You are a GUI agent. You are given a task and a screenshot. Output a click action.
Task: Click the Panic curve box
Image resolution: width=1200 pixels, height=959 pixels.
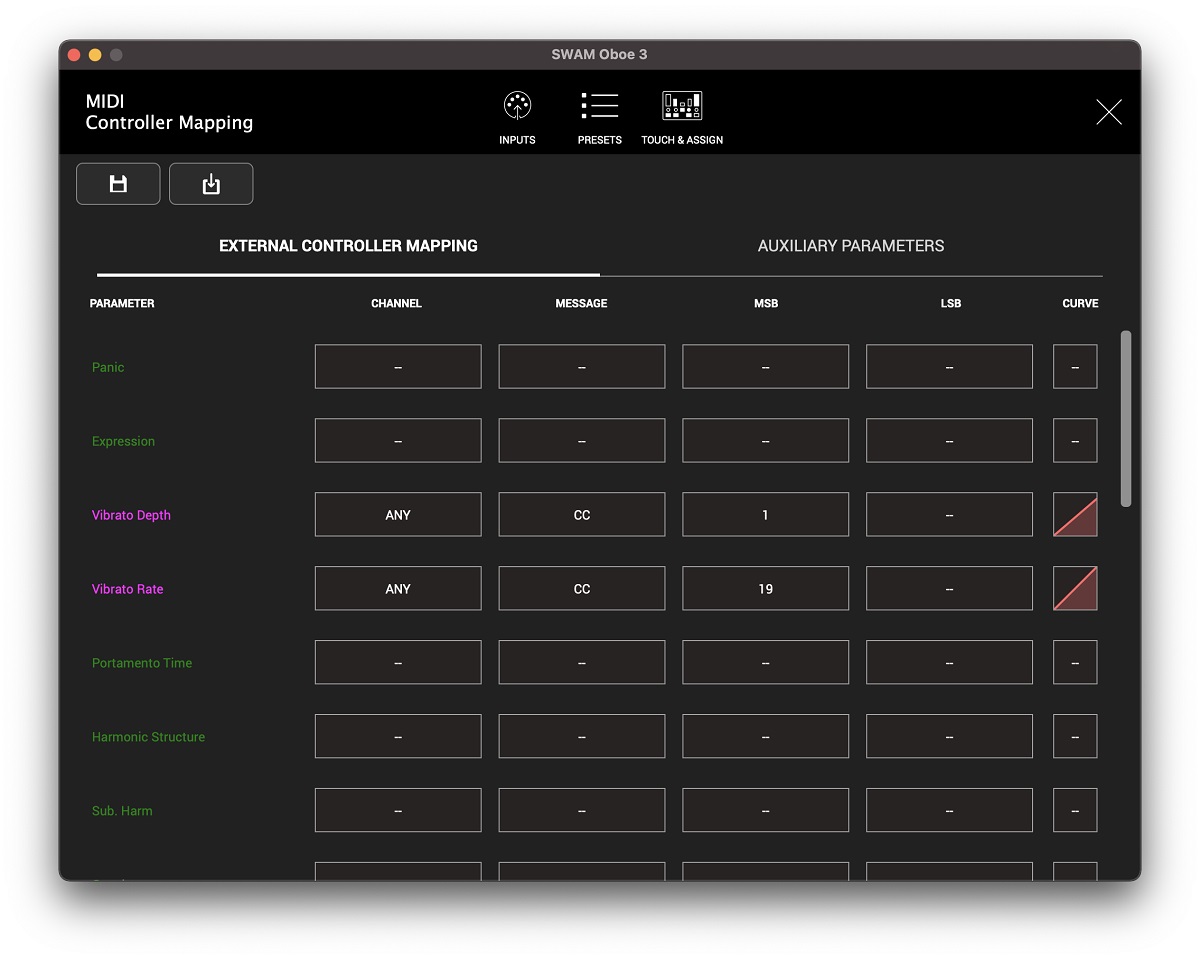(1075, 367)
